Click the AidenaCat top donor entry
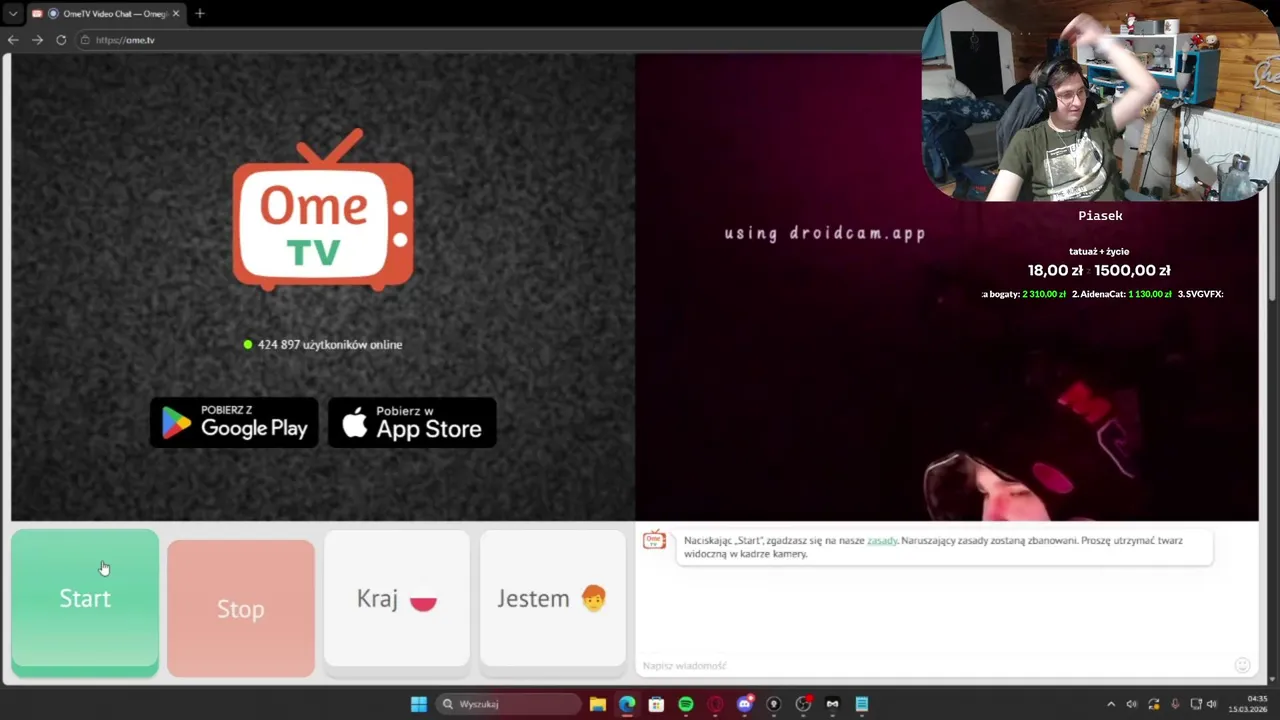The width and height of the screenshot is (1280, 720). (1122, 294)
